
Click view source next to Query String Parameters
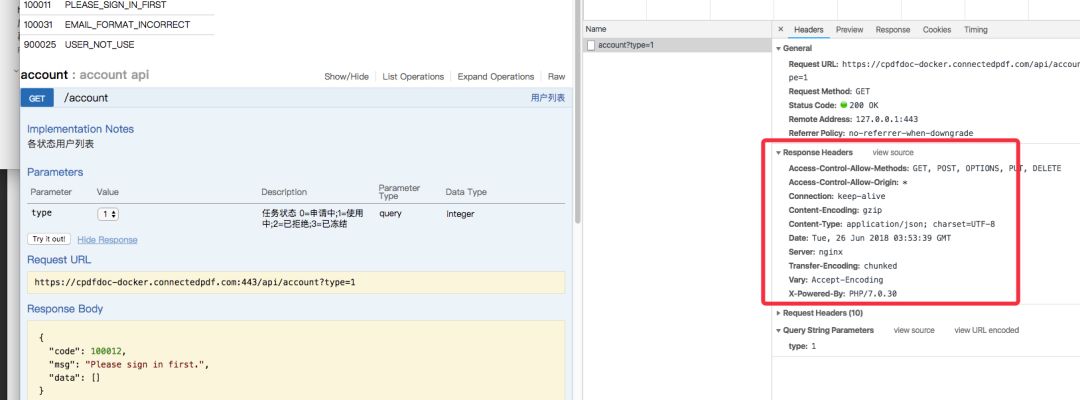coord(914,330)
